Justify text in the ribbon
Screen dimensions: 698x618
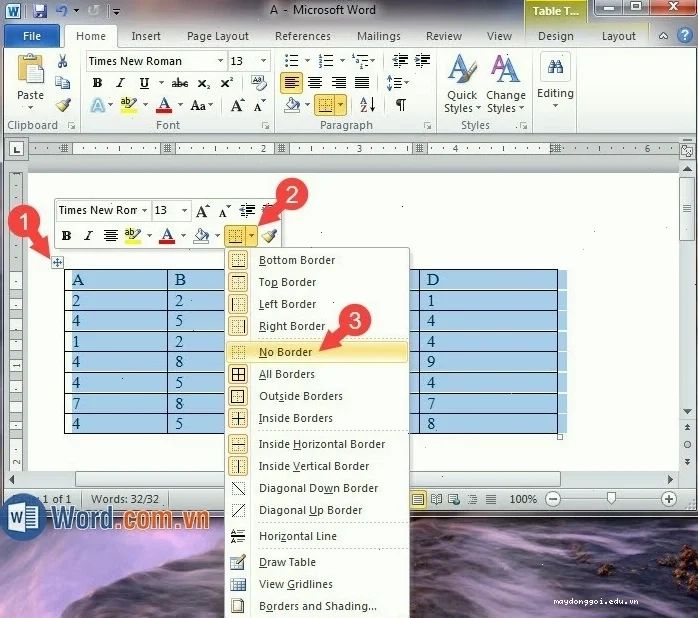pyautogui.click(x=362, y=82)
